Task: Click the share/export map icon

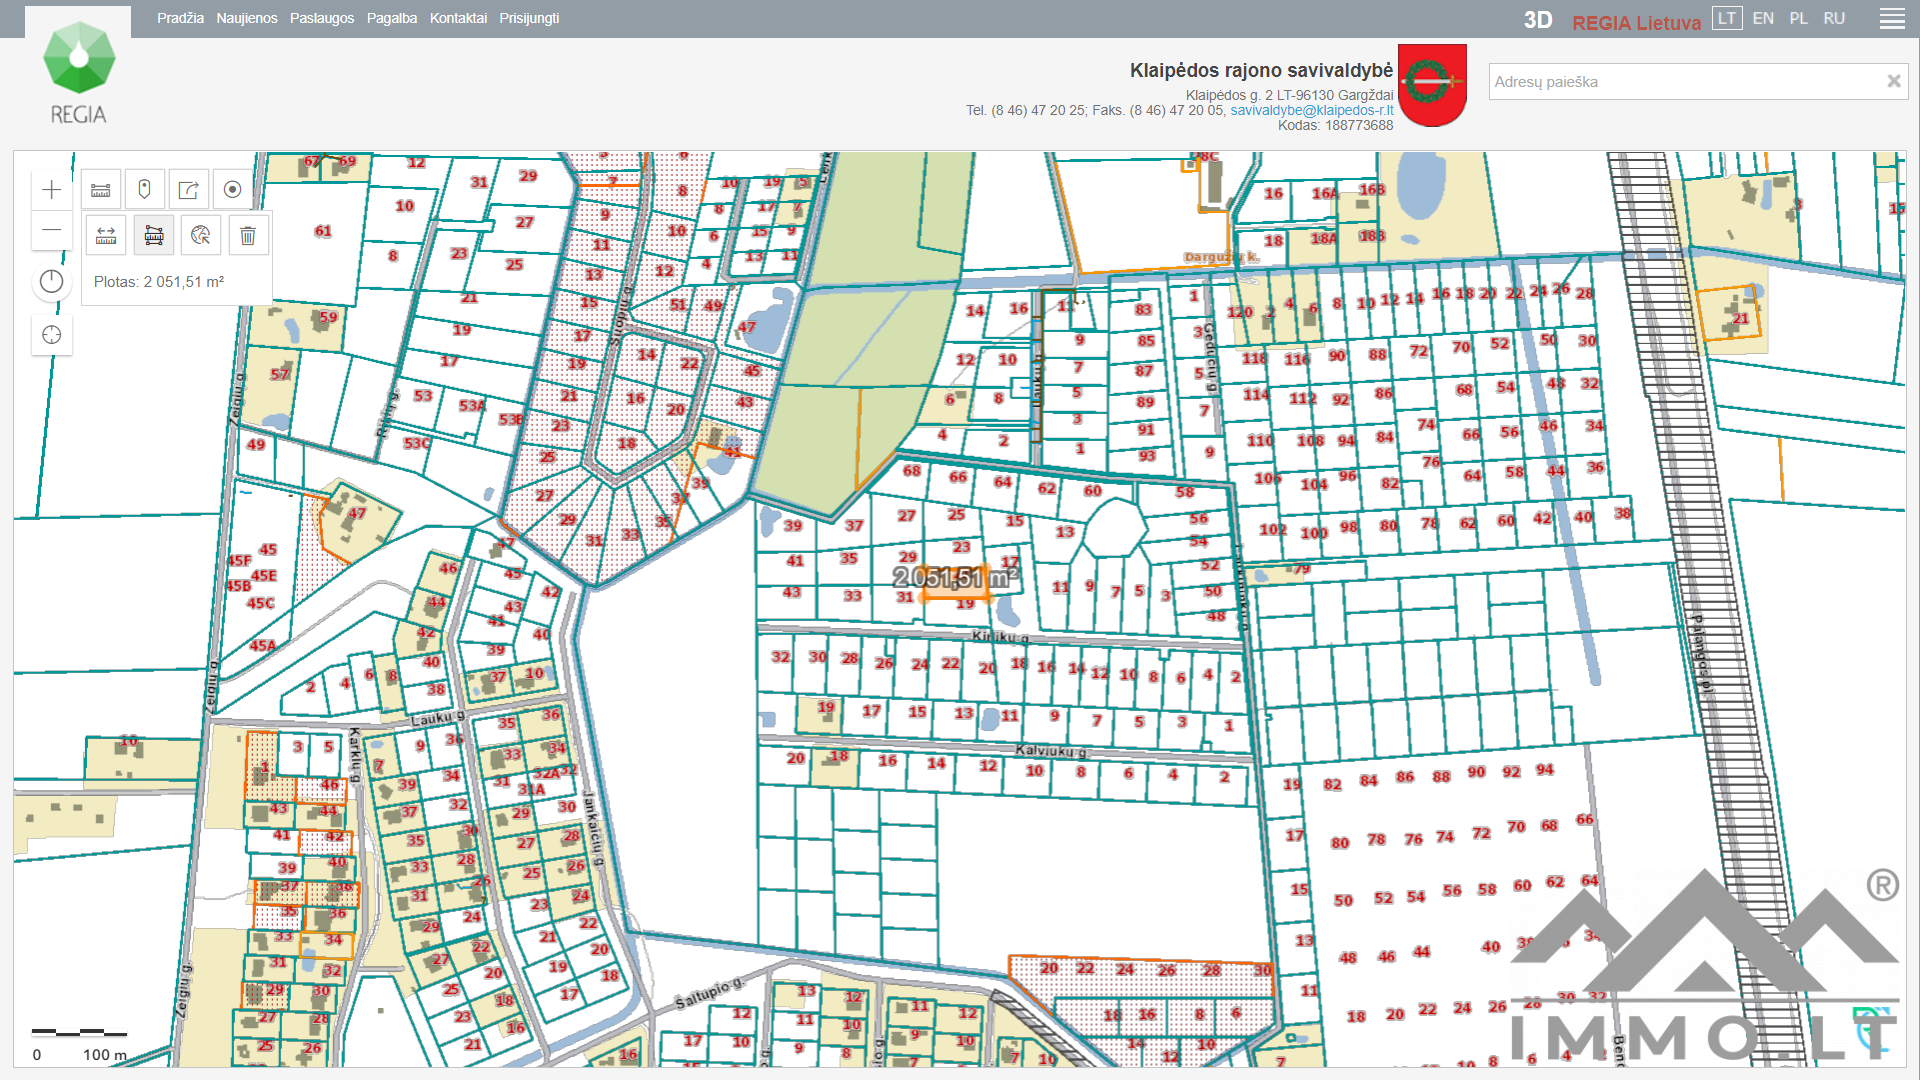Action: (x=189, y=190)
